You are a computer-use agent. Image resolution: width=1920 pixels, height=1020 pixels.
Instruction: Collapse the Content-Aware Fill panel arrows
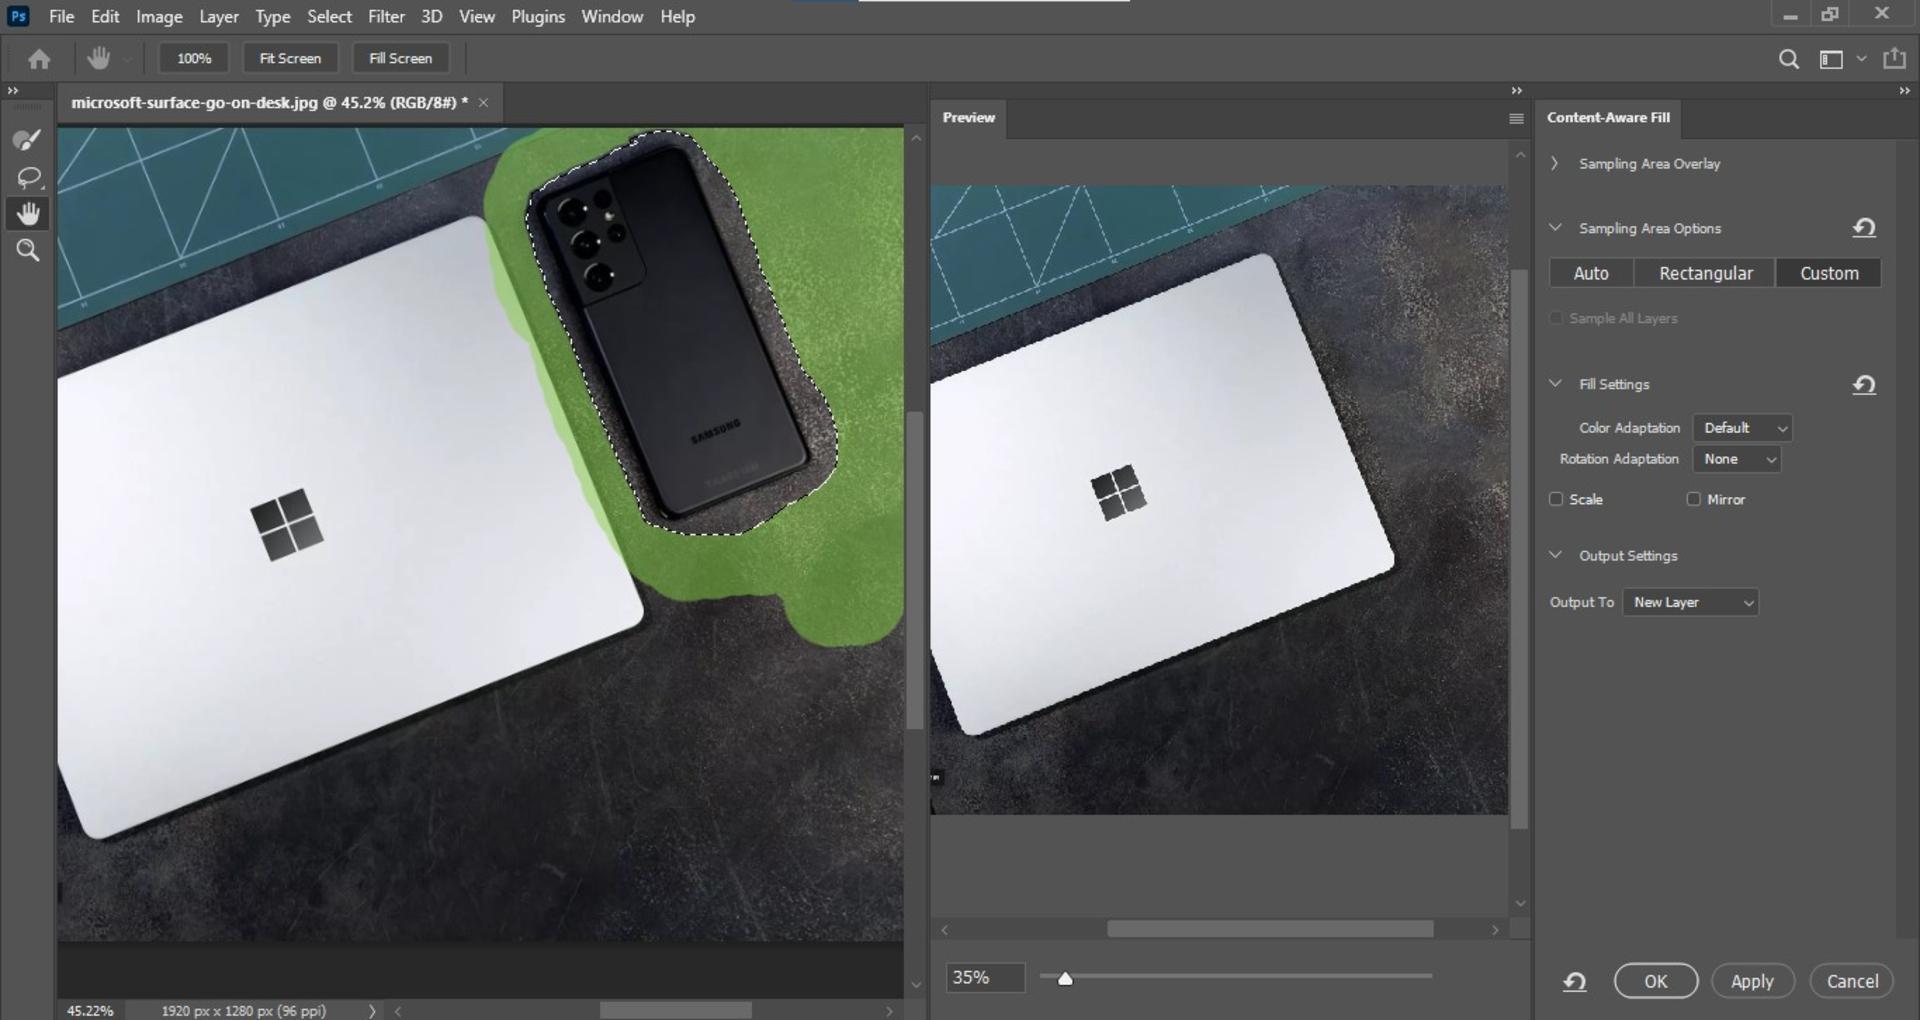click(1904, 91)
